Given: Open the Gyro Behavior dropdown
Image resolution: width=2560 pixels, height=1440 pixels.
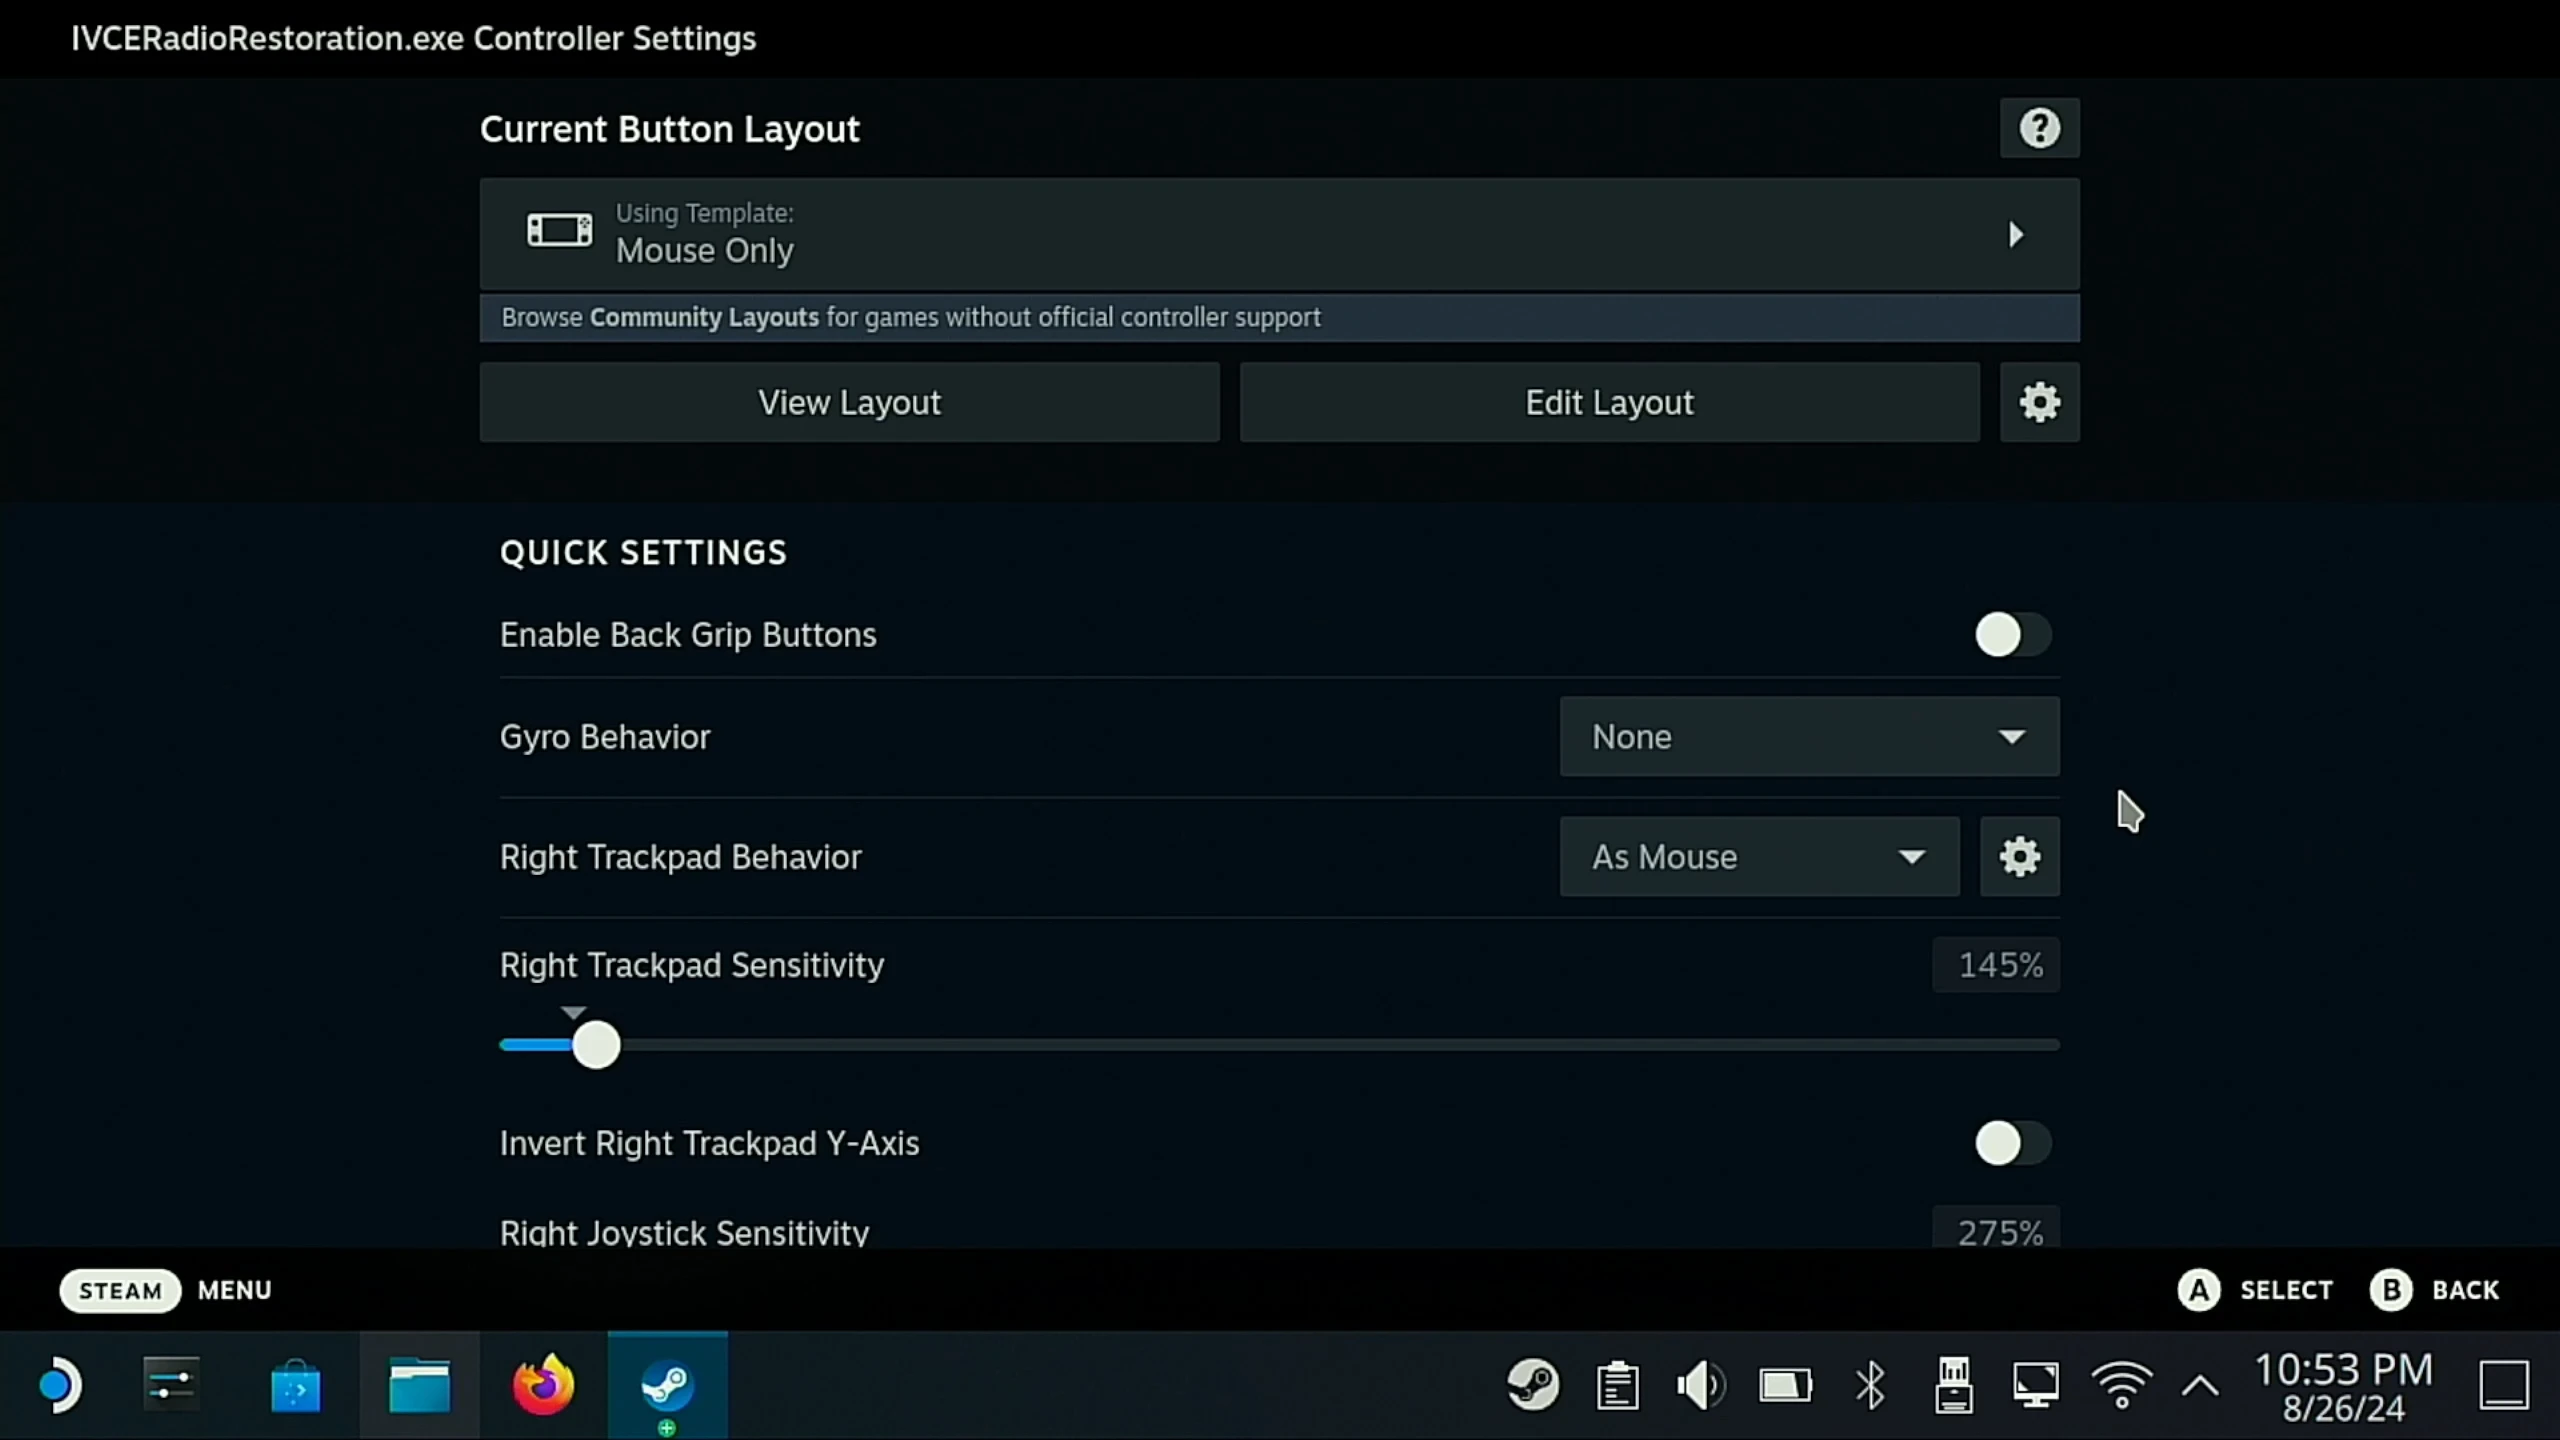Looking at the screenshot, I should (1809, 737).
